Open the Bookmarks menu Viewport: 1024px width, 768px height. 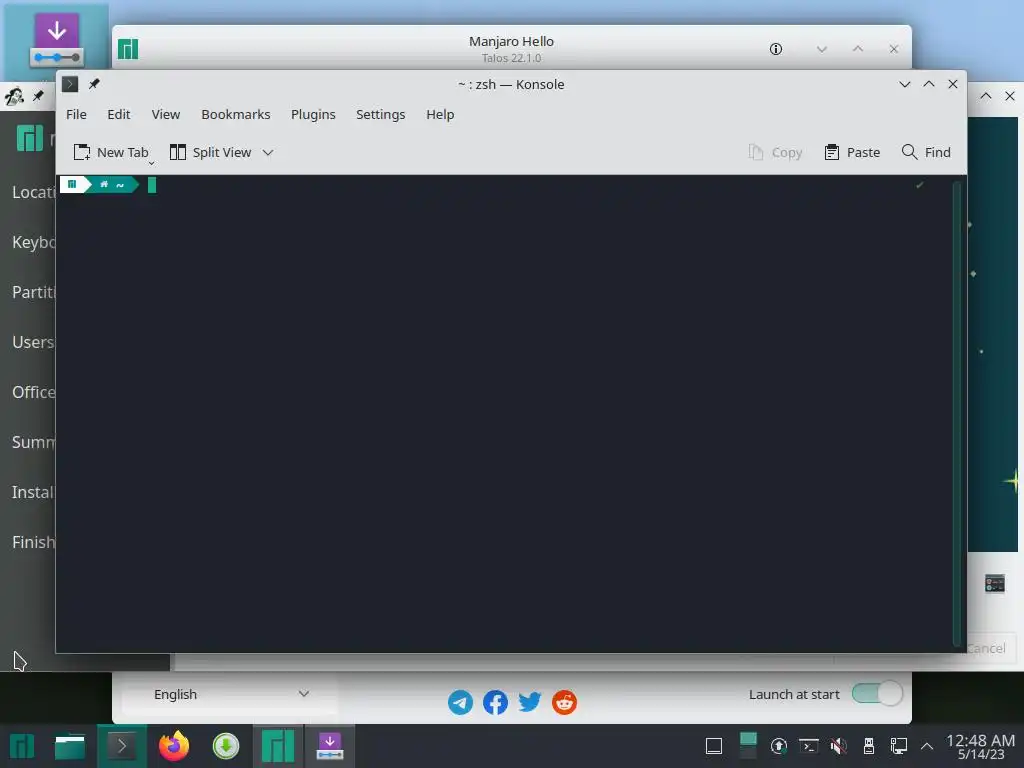235,114
